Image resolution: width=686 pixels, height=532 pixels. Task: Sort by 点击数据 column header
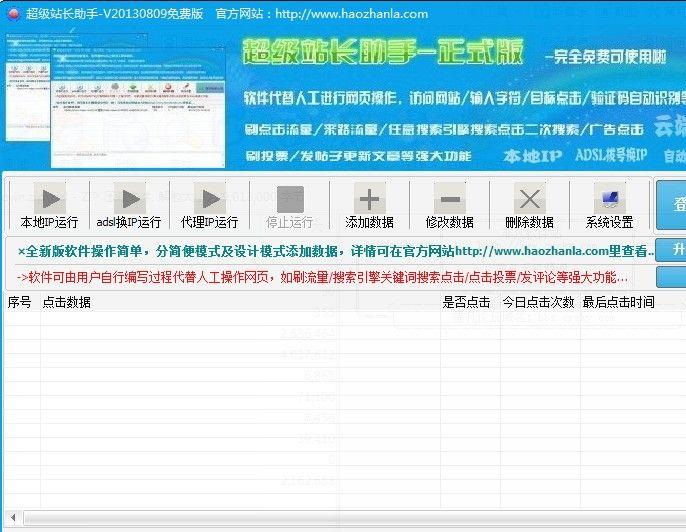click(x=240, y=302)
